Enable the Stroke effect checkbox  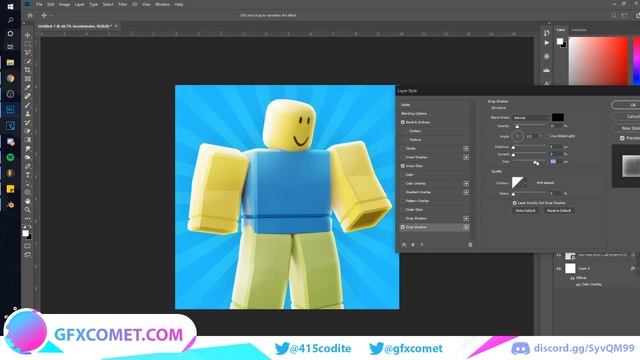coord(403,149)
